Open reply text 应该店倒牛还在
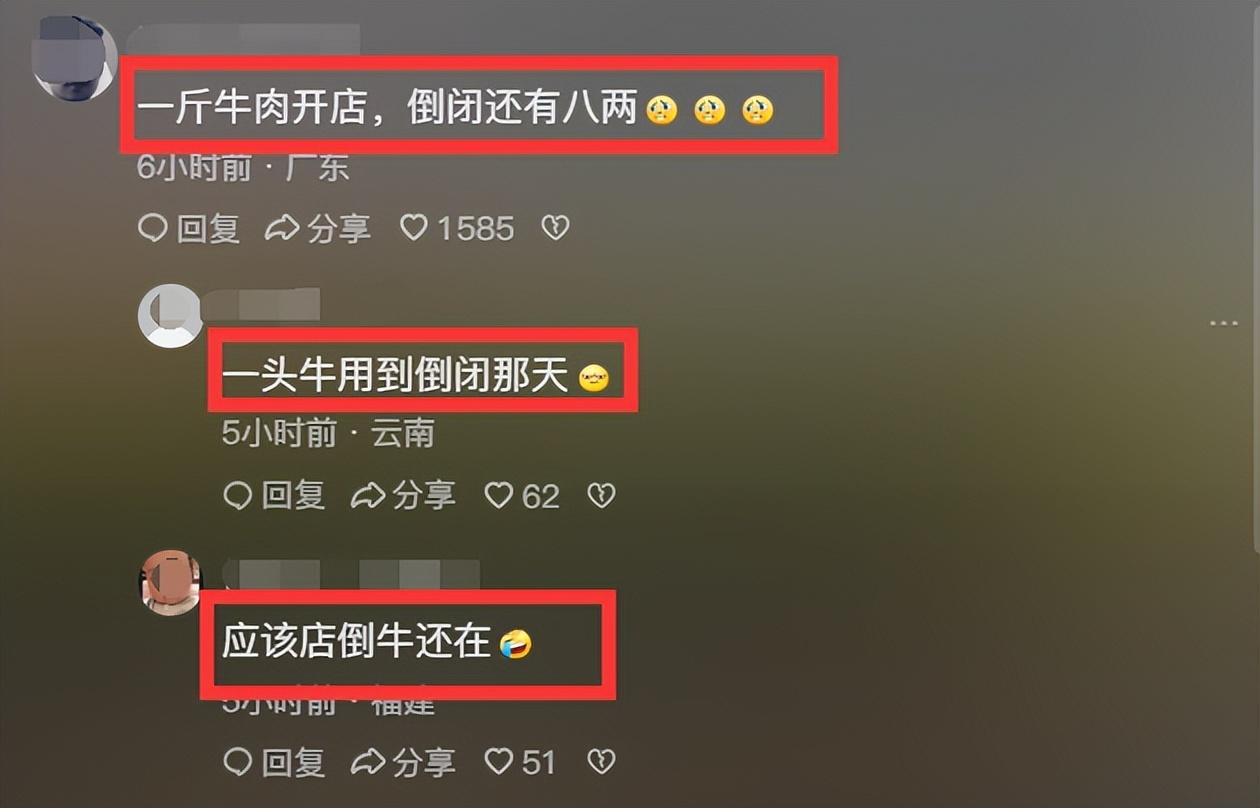Viewport: 1260px width, 808px height. coord(357,643)
